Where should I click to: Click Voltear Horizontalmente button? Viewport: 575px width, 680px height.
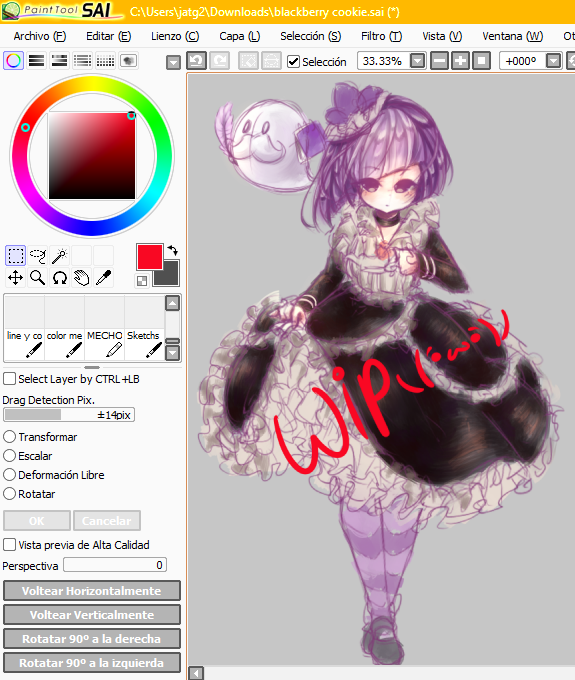point(91,591)
